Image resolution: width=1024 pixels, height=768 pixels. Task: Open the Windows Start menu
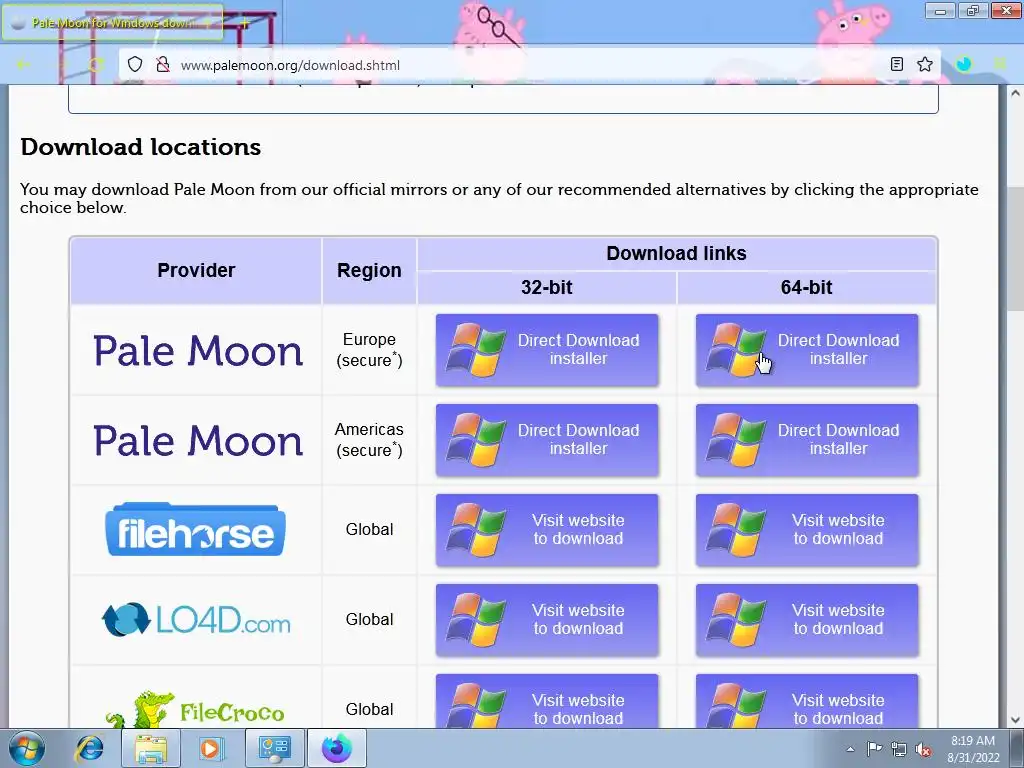point(26,748)
